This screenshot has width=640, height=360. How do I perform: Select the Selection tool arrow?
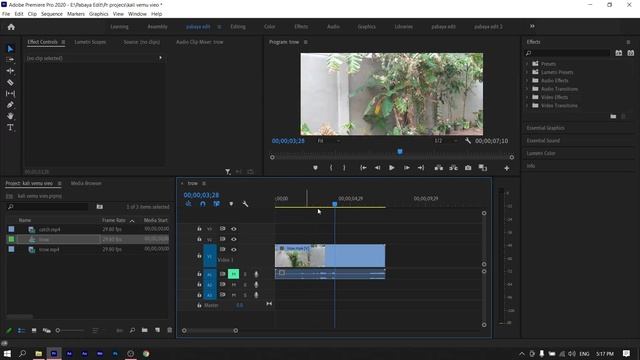pos(10,49)
